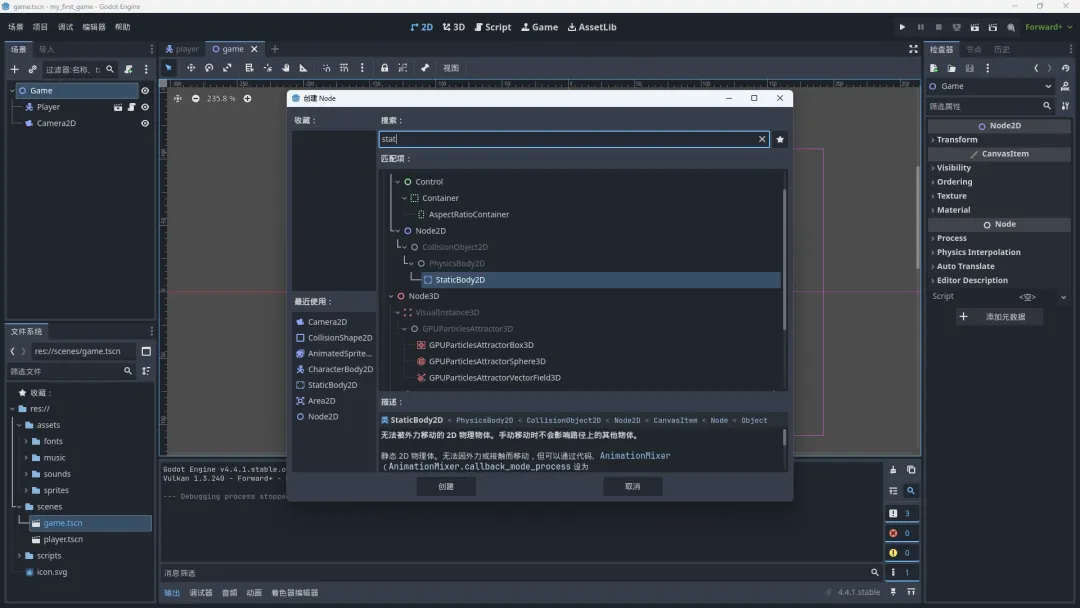Click the 添加元数据 add metadata button
The width and height of the screenshot is (1080, 608).
pos(999,317)
